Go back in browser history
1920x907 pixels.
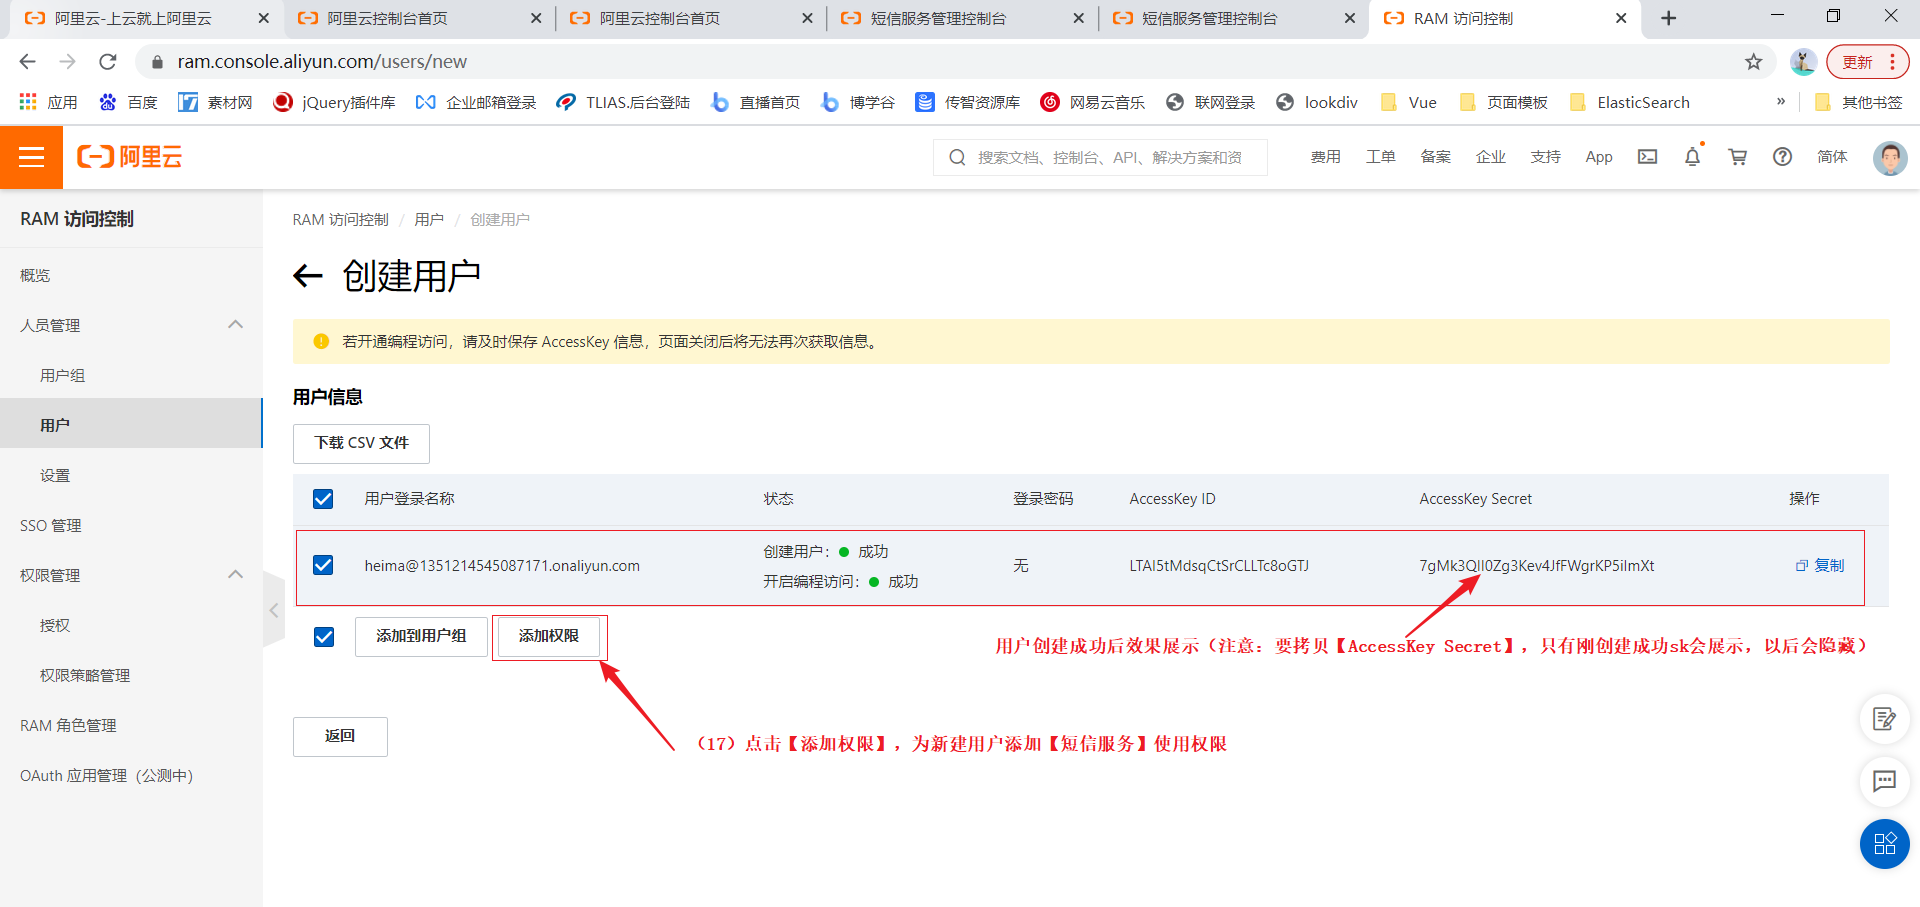coord(28,62)
